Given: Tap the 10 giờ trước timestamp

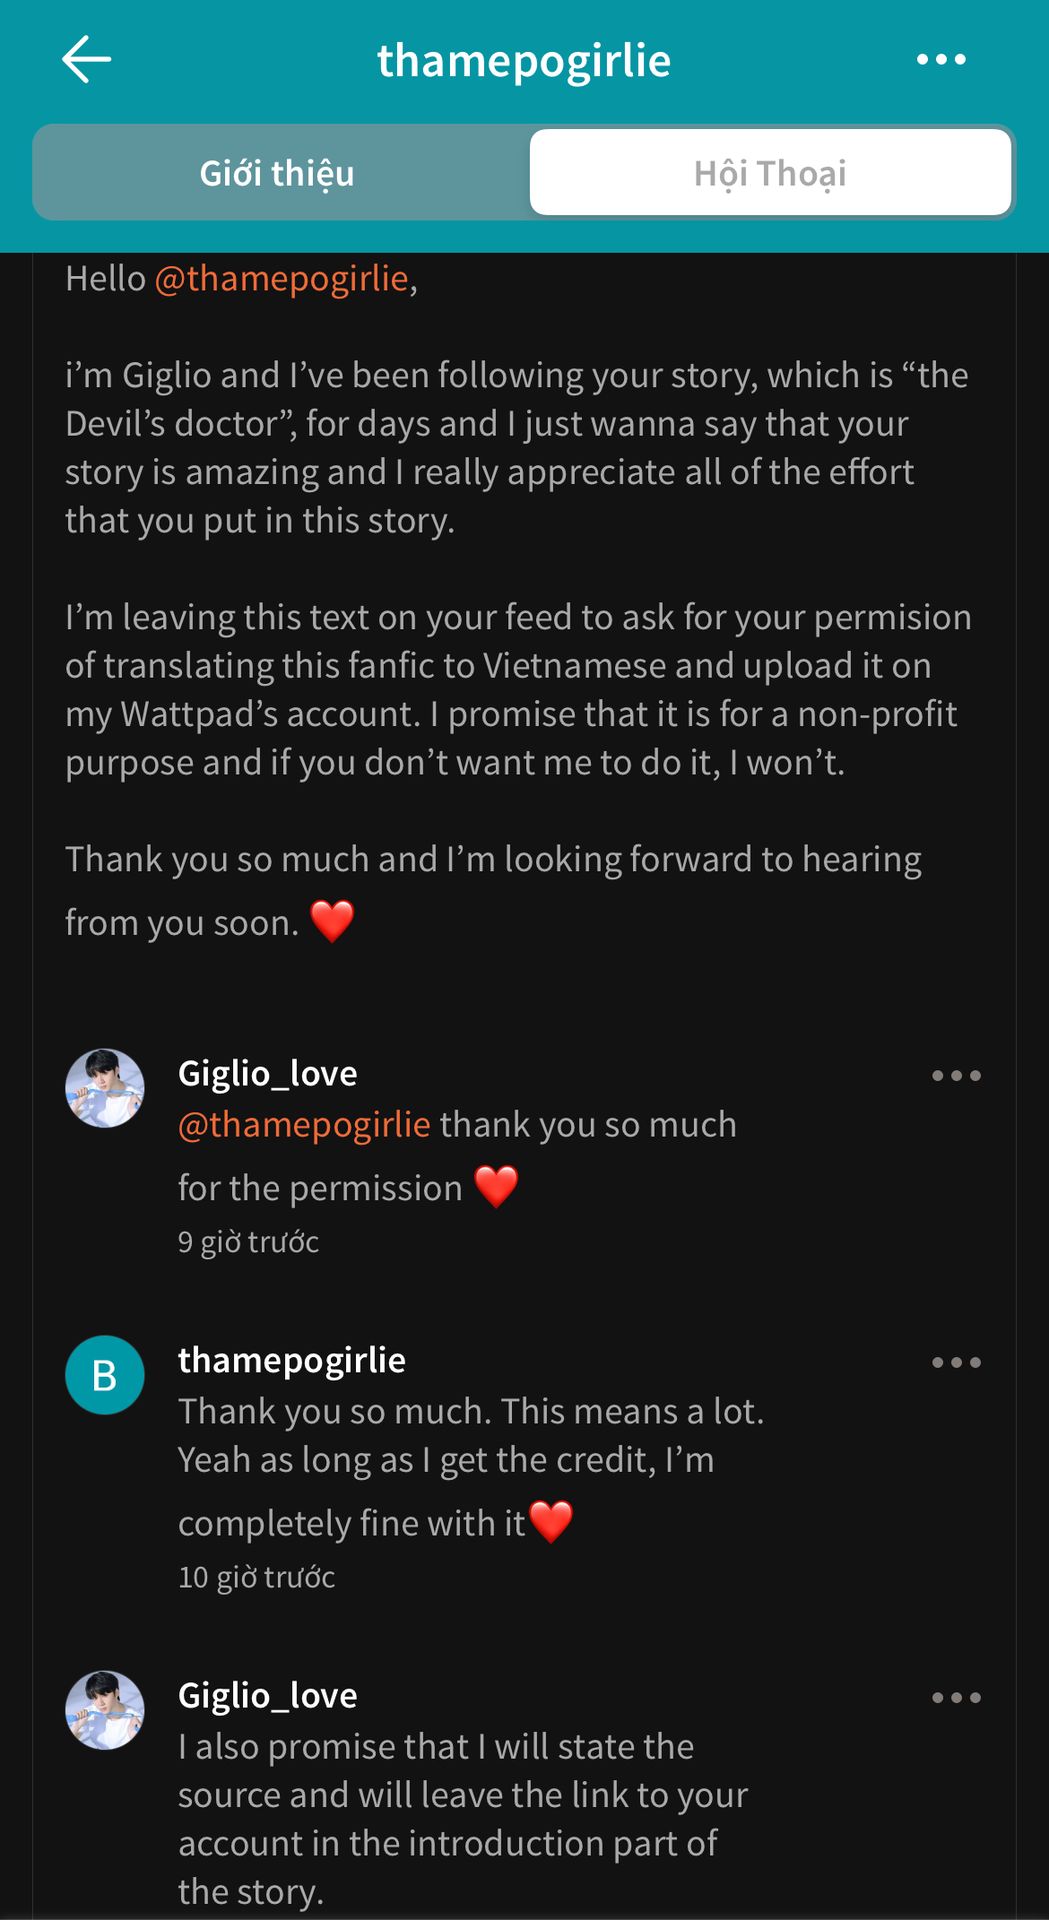Looking at the screenshot, I should [x=256, y=1577].
